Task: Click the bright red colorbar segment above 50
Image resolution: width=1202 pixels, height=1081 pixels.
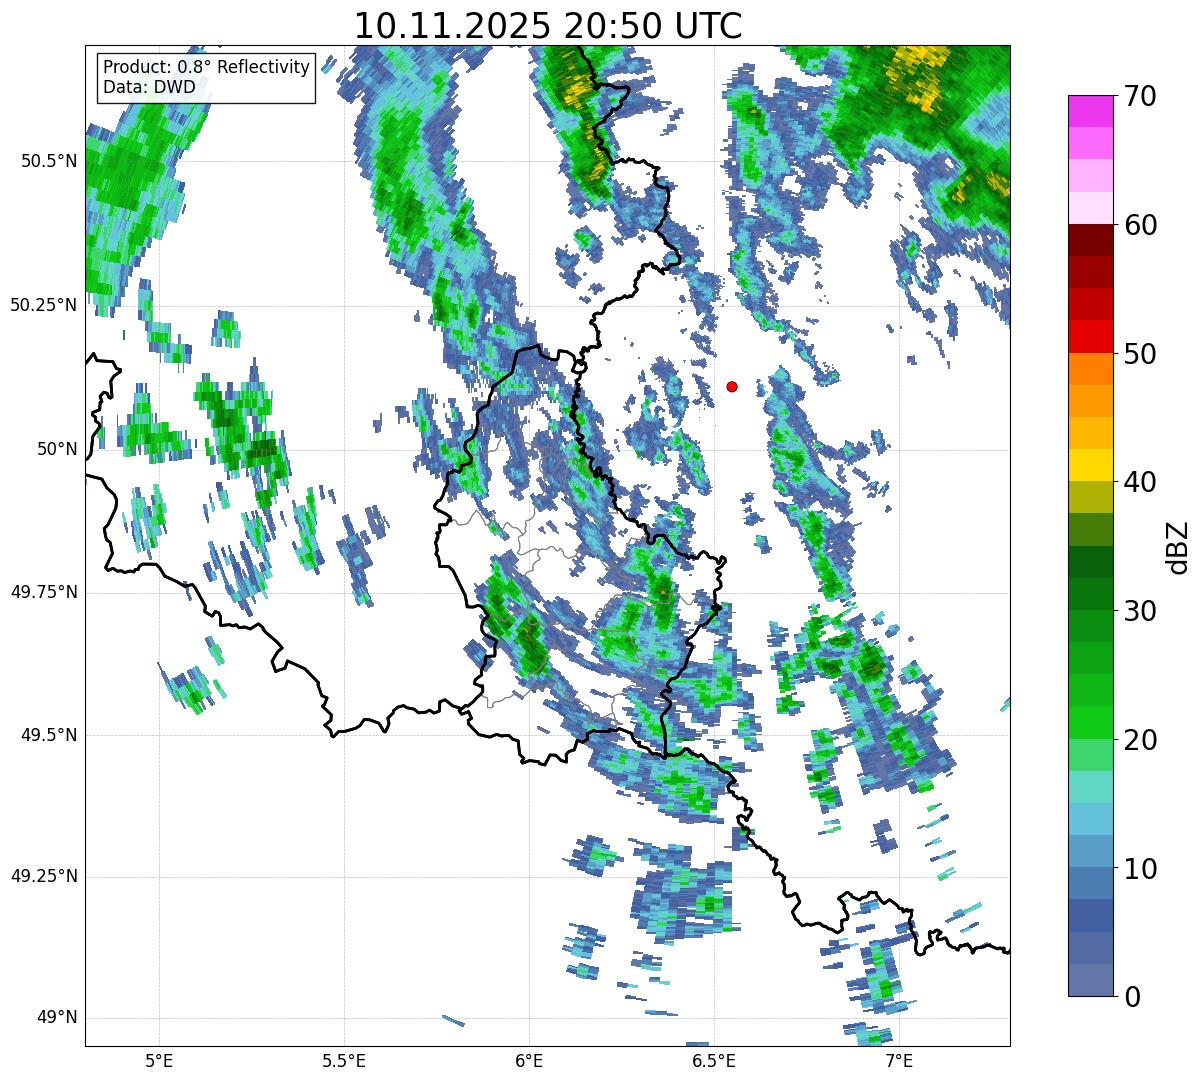Action: pos(1090,337)
